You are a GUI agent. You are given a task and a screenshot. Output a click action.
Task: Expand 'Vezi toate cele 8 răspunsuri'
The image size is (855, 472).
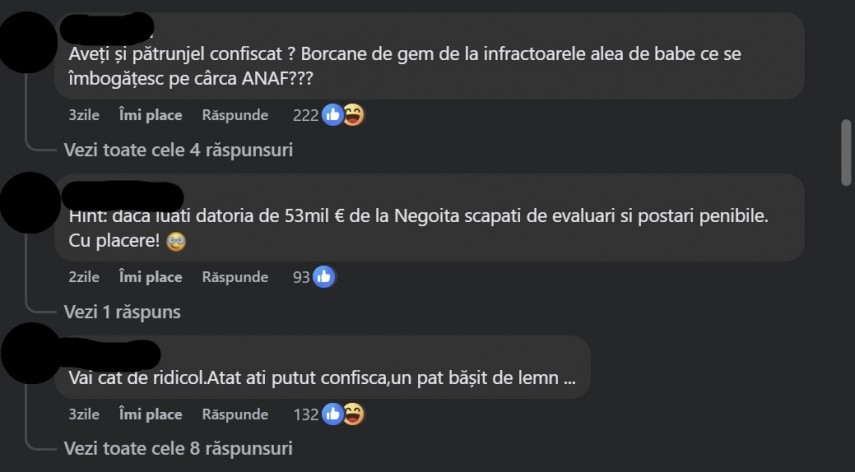(x=178, y=448)
